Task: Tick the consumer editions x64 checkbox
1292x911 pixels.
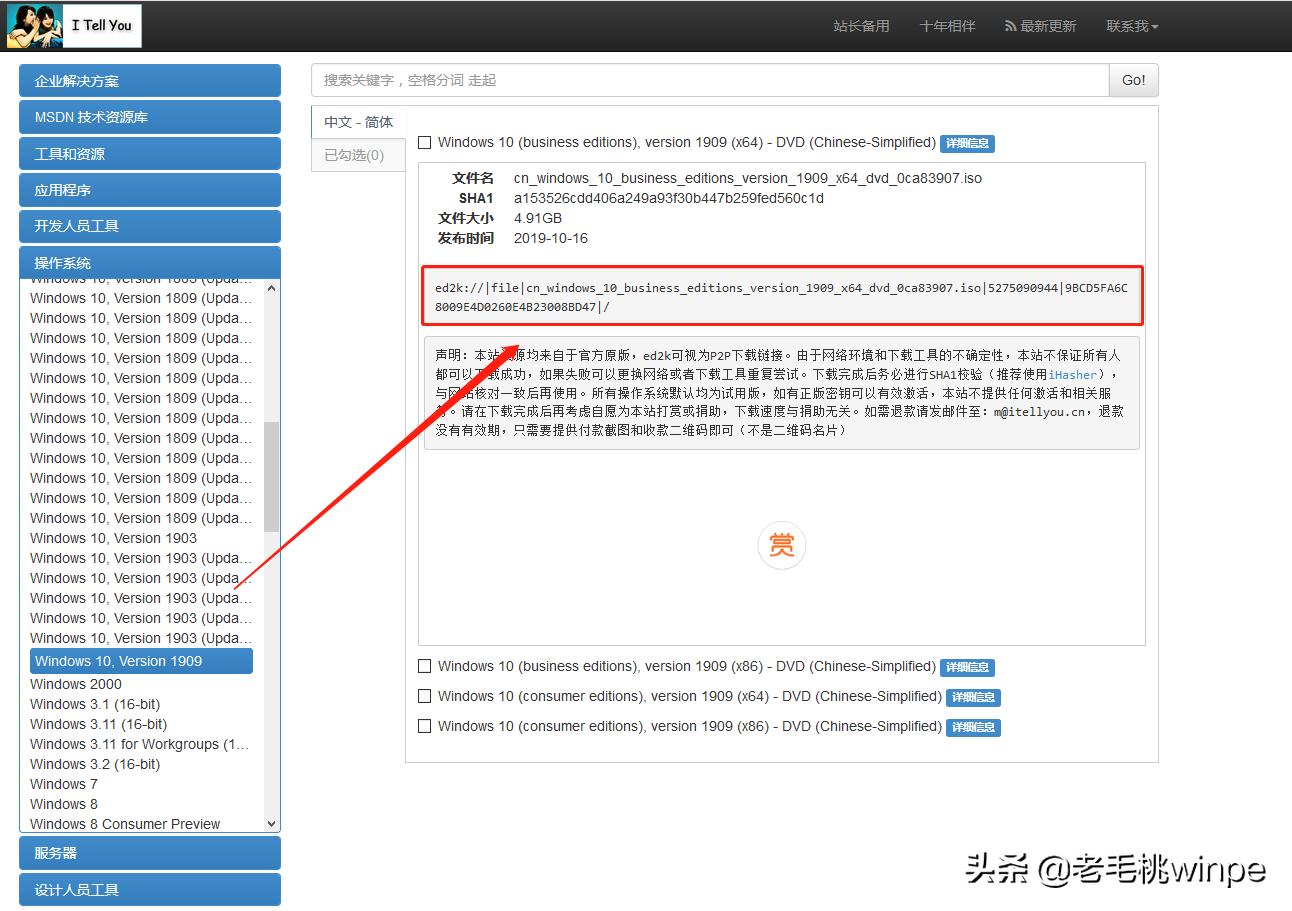Action: pyautogui.click(x=425, y=696)
